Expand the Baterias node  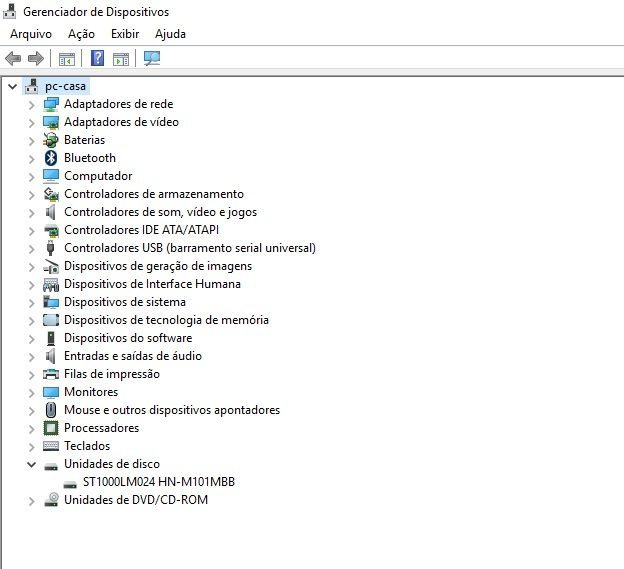(x=31, y=141)
